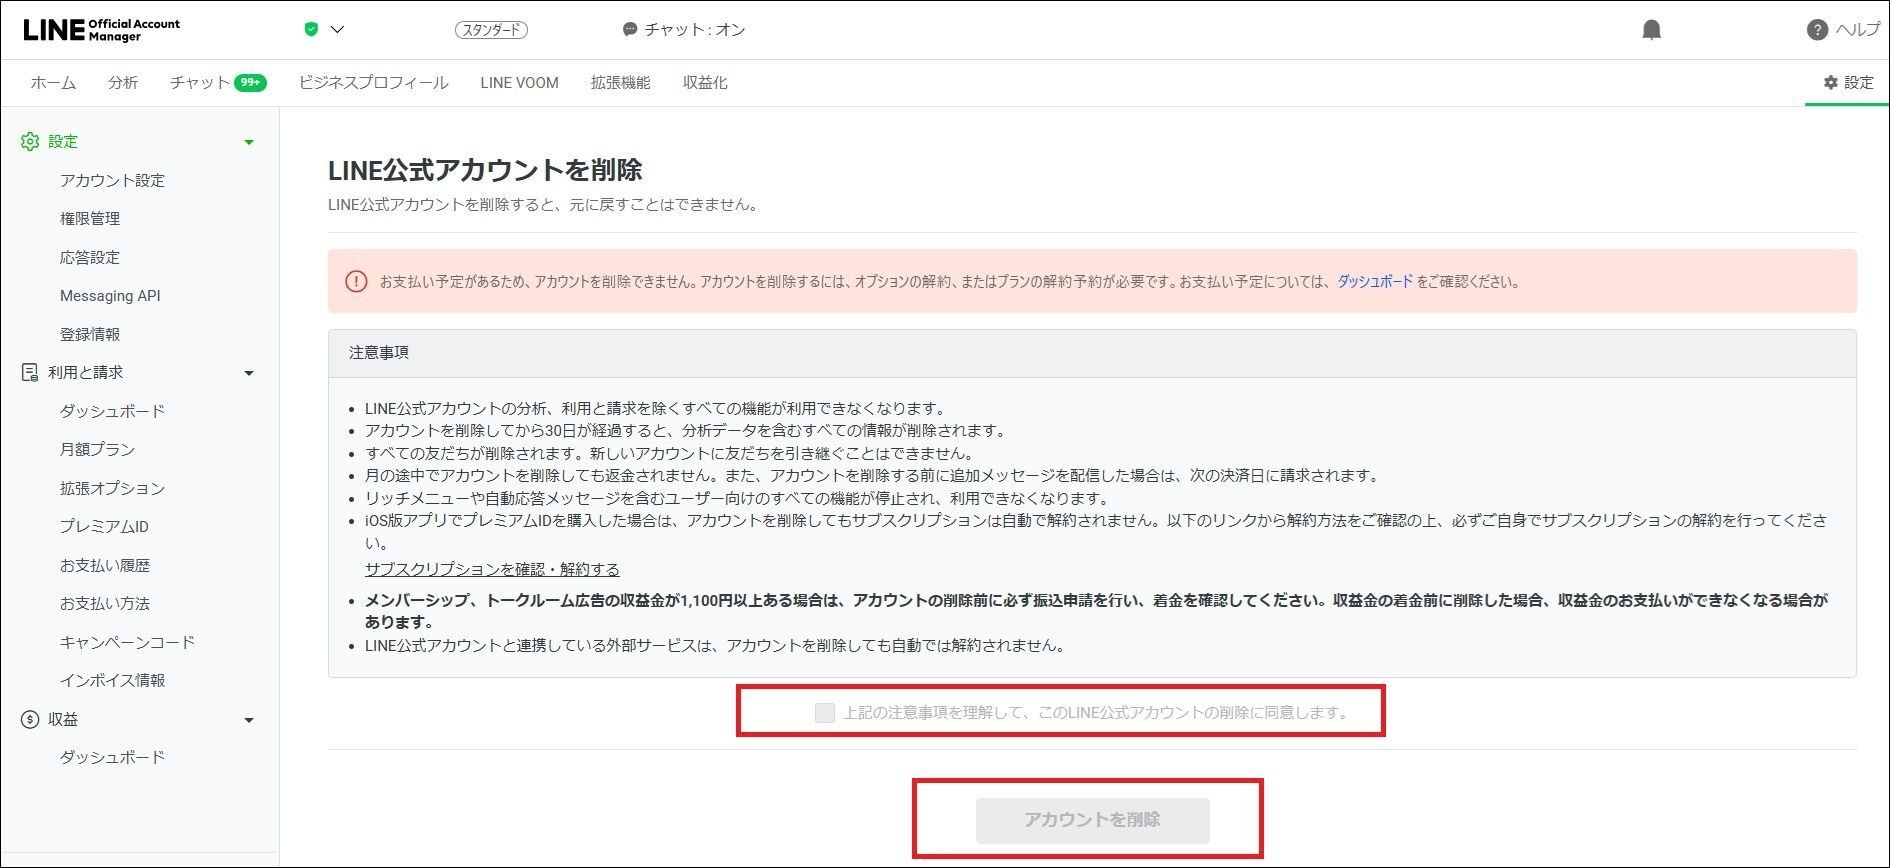
Task: Click the LINE公式アカウントを削除 heading
Action: pyautogui.click(x=485, y=170)
